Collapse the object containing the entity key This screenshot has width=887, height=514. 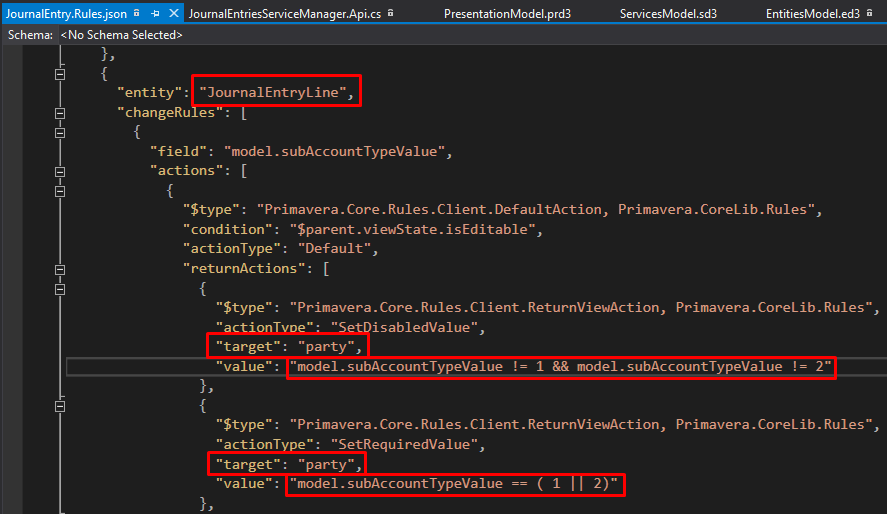point(60,74)
